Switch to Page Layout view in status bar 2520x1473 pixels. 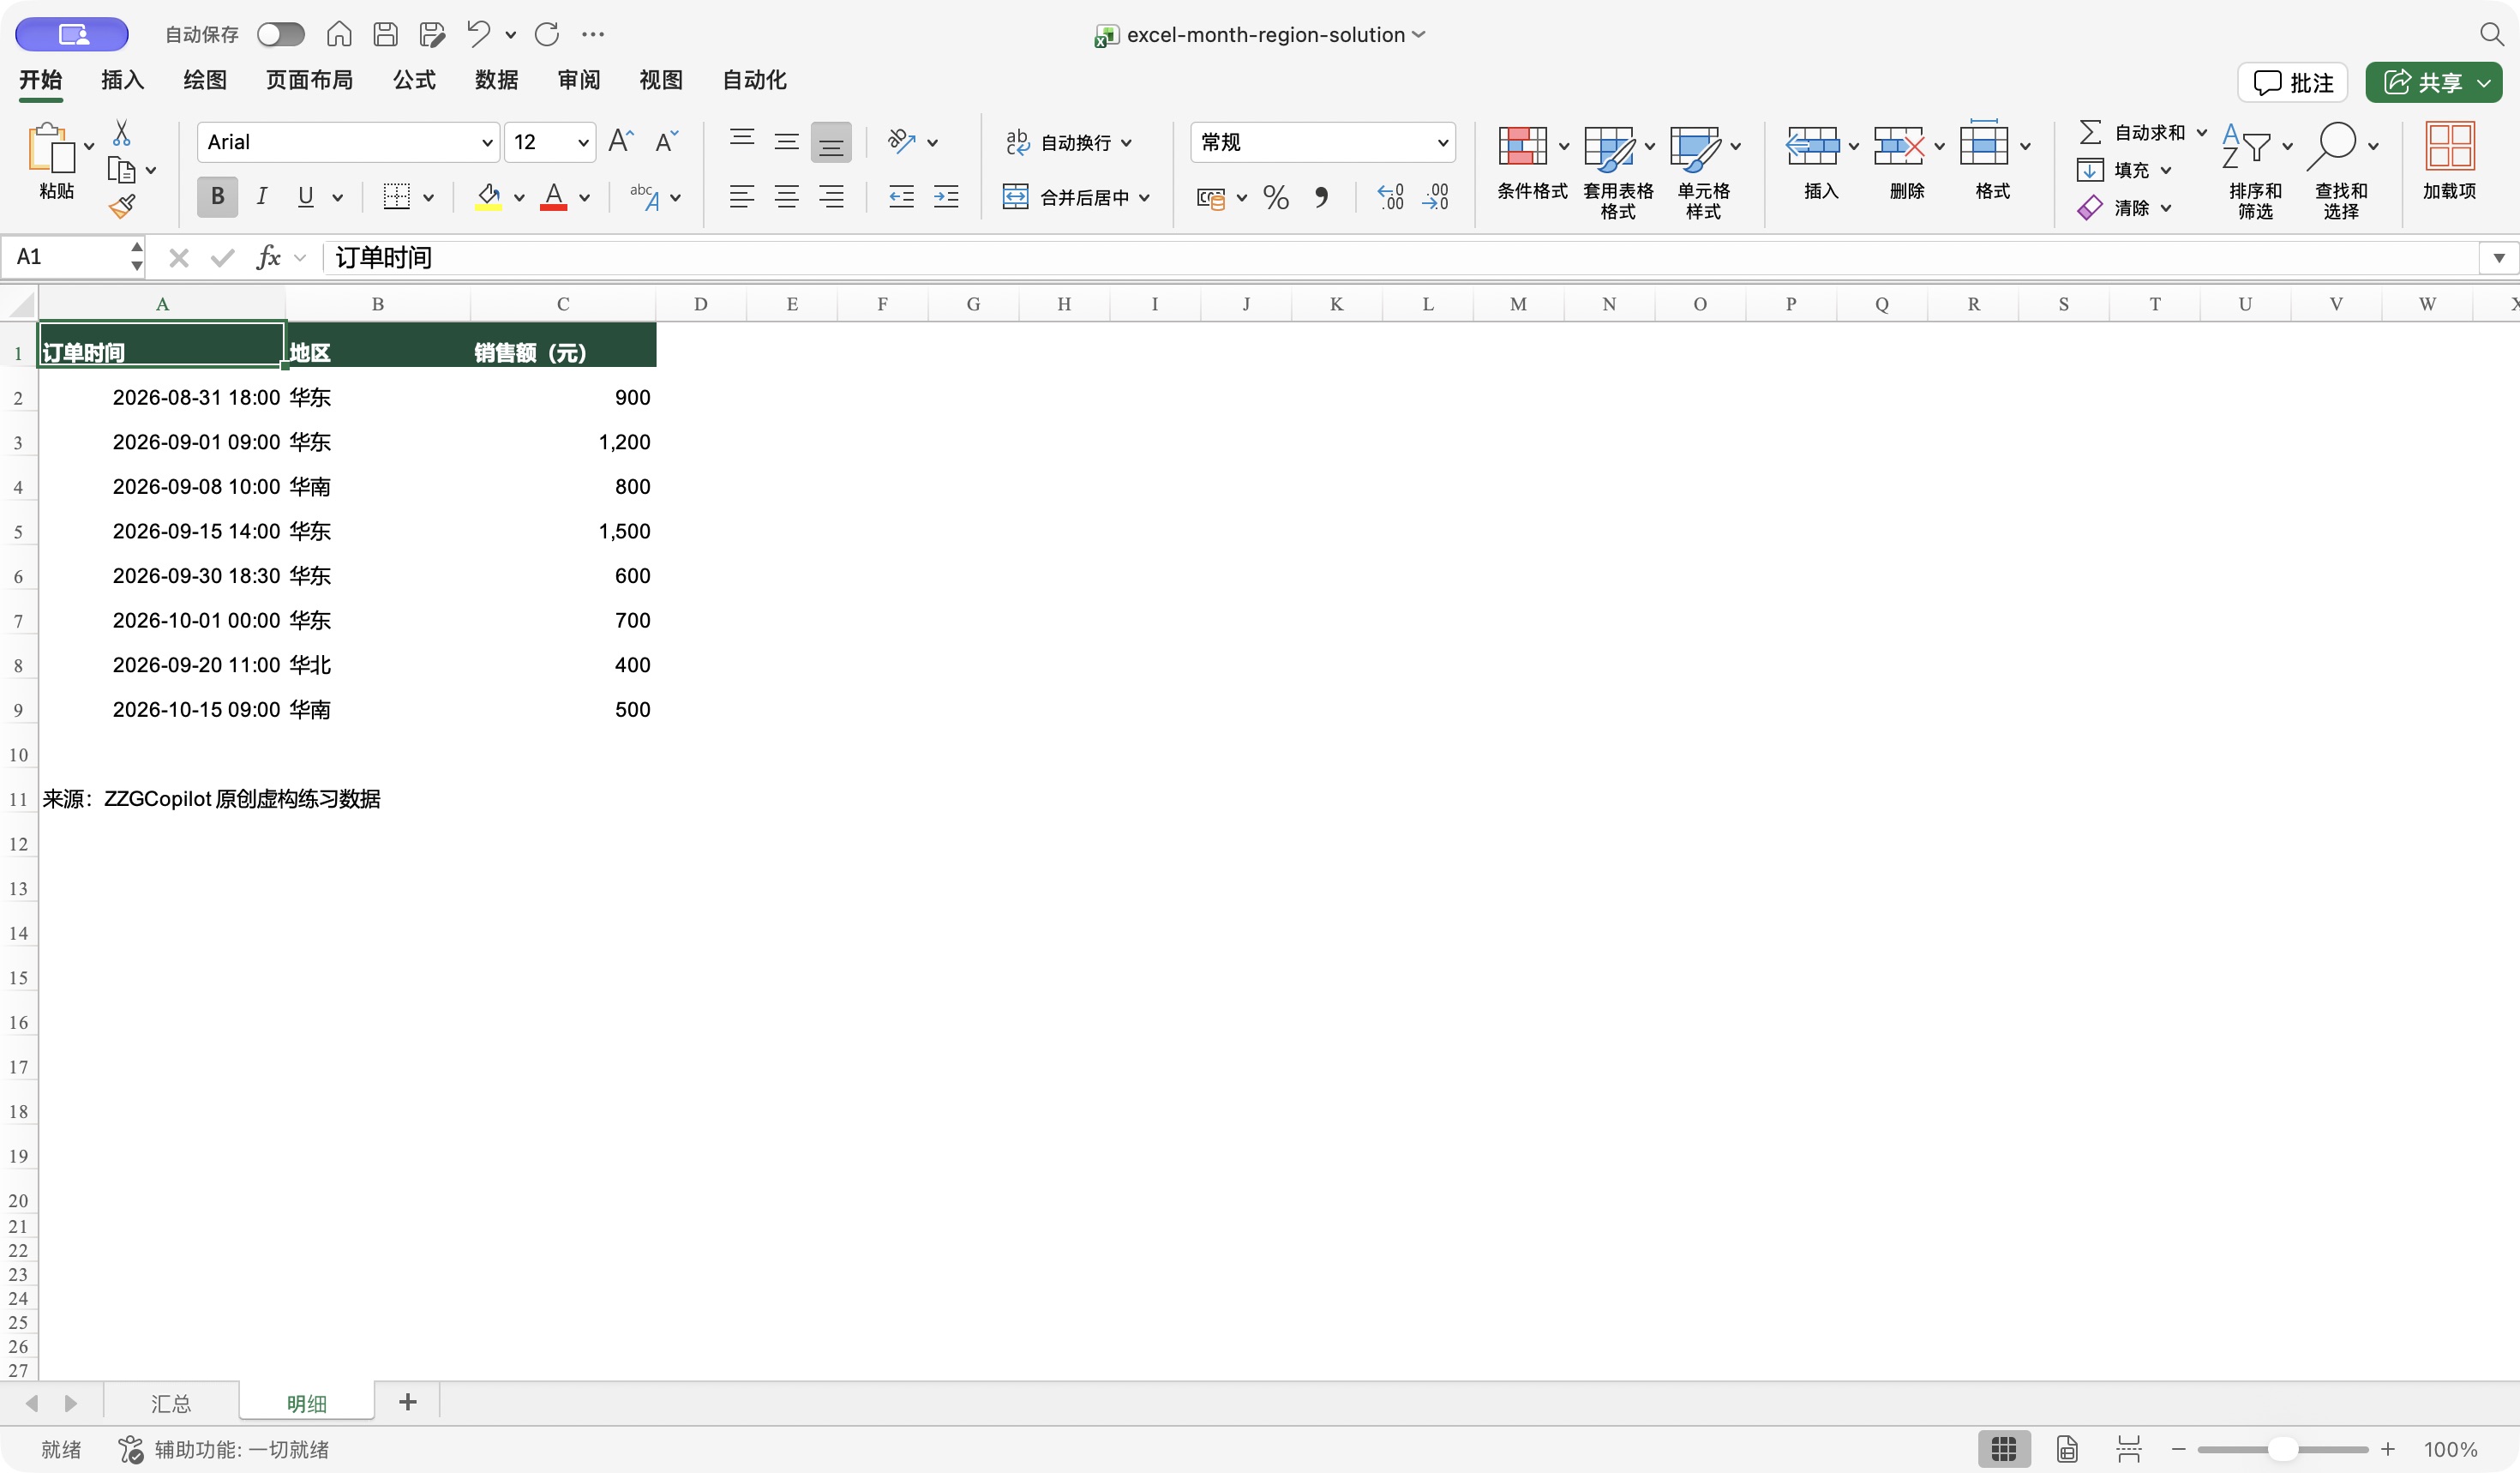tap(2067, 1449)
